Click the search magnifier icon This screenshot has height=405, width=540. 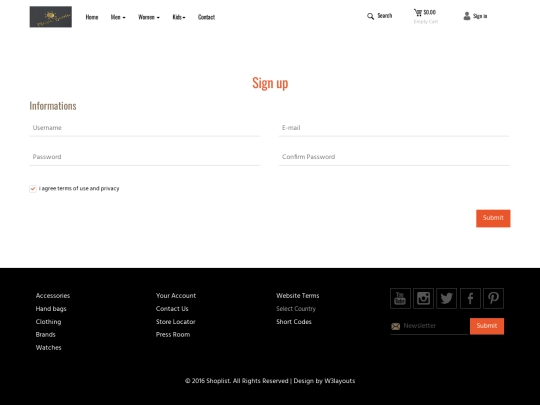(370, 16)
